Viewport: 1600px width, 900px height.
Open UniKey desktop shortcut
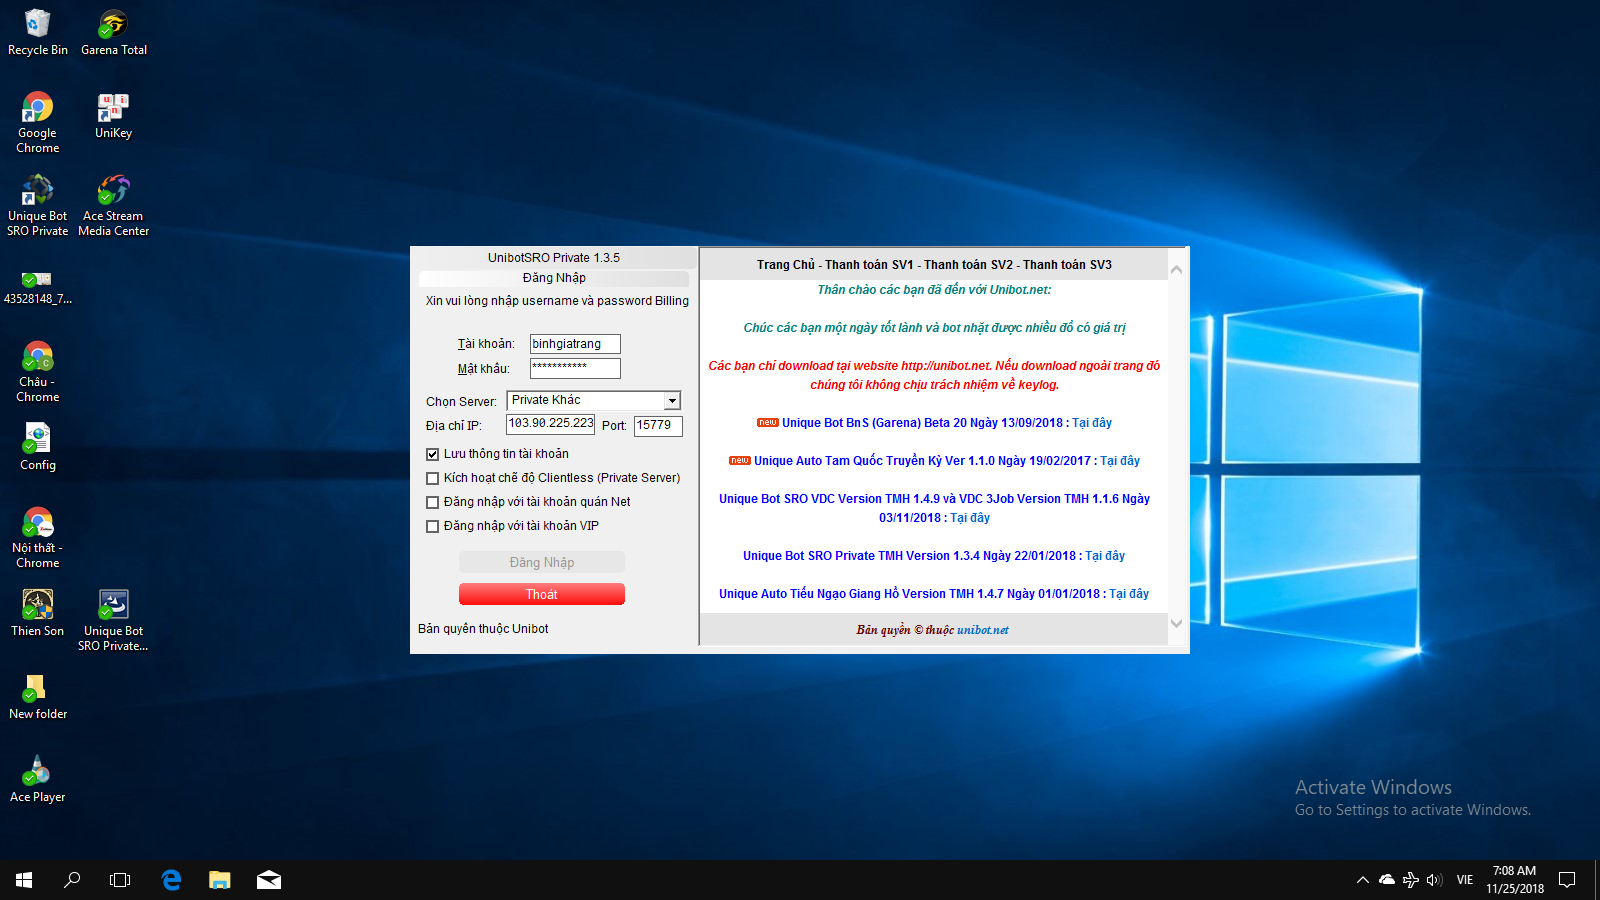point(114,116)
